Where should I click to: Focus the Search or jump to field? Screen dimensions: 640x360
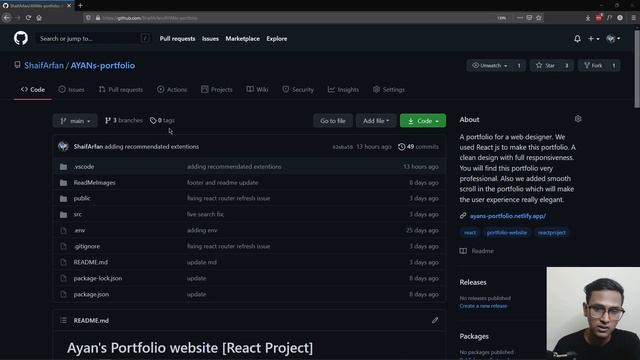click(93, 39)
